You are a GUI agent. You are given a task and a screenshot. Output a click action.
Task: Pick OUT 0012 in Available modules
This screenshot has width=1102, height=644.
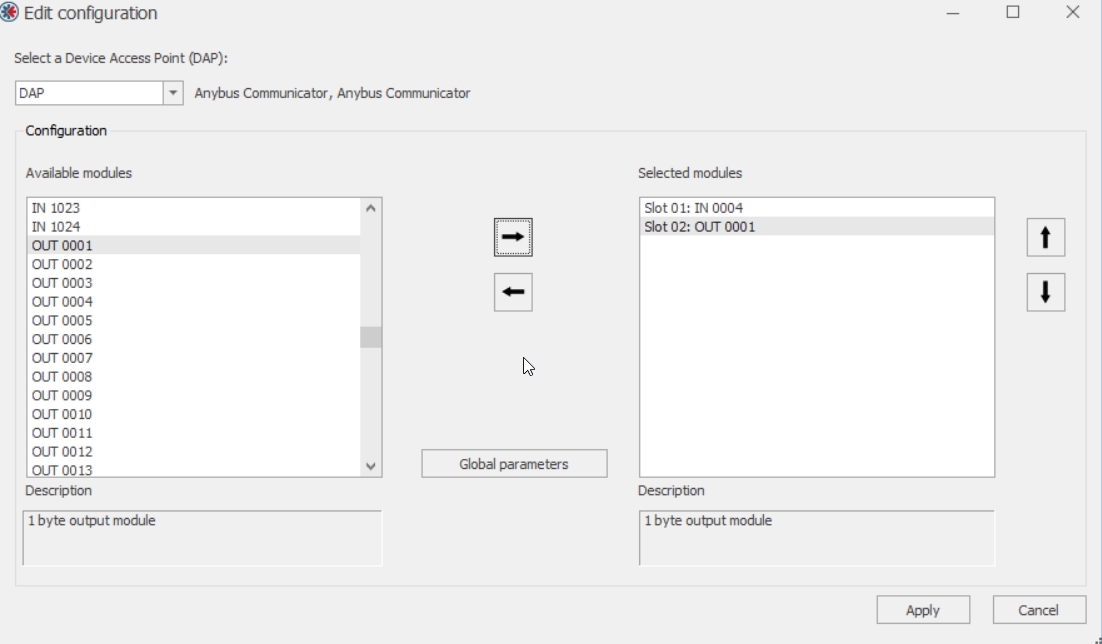tap(62, 452)
